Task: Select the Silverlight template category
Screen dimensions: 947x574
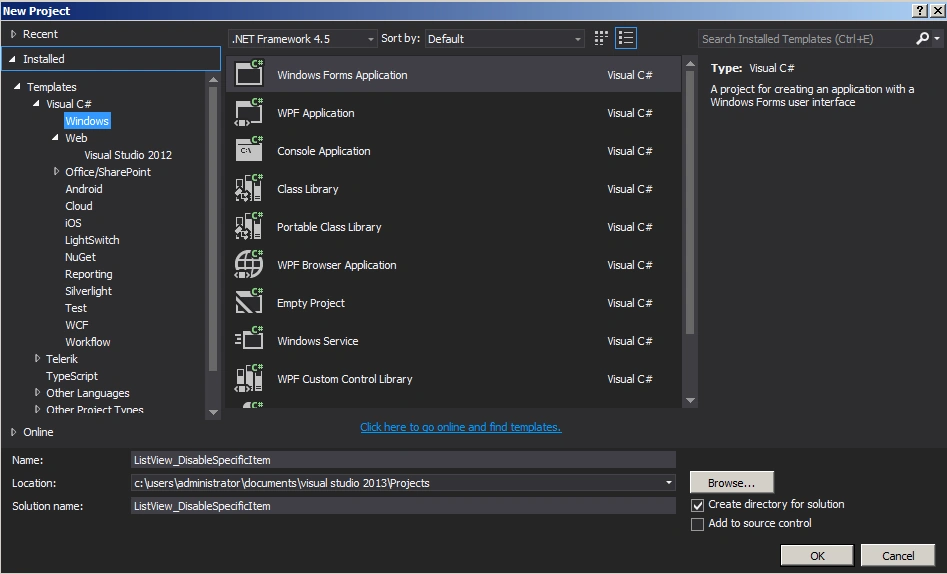Action: tap(89, 291)
